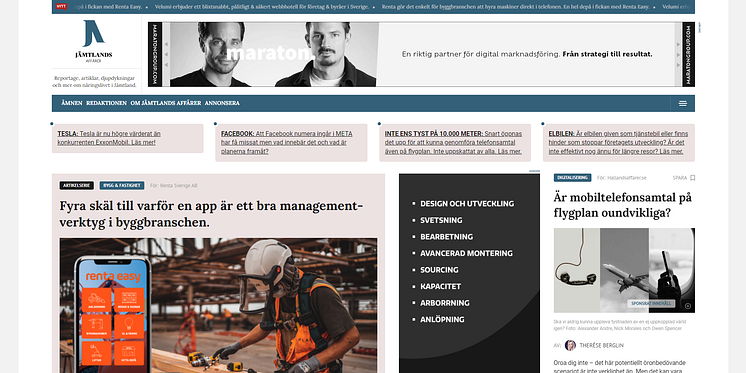
Task: Click KAPACITET in the dark ad
Action: [441, 286]
